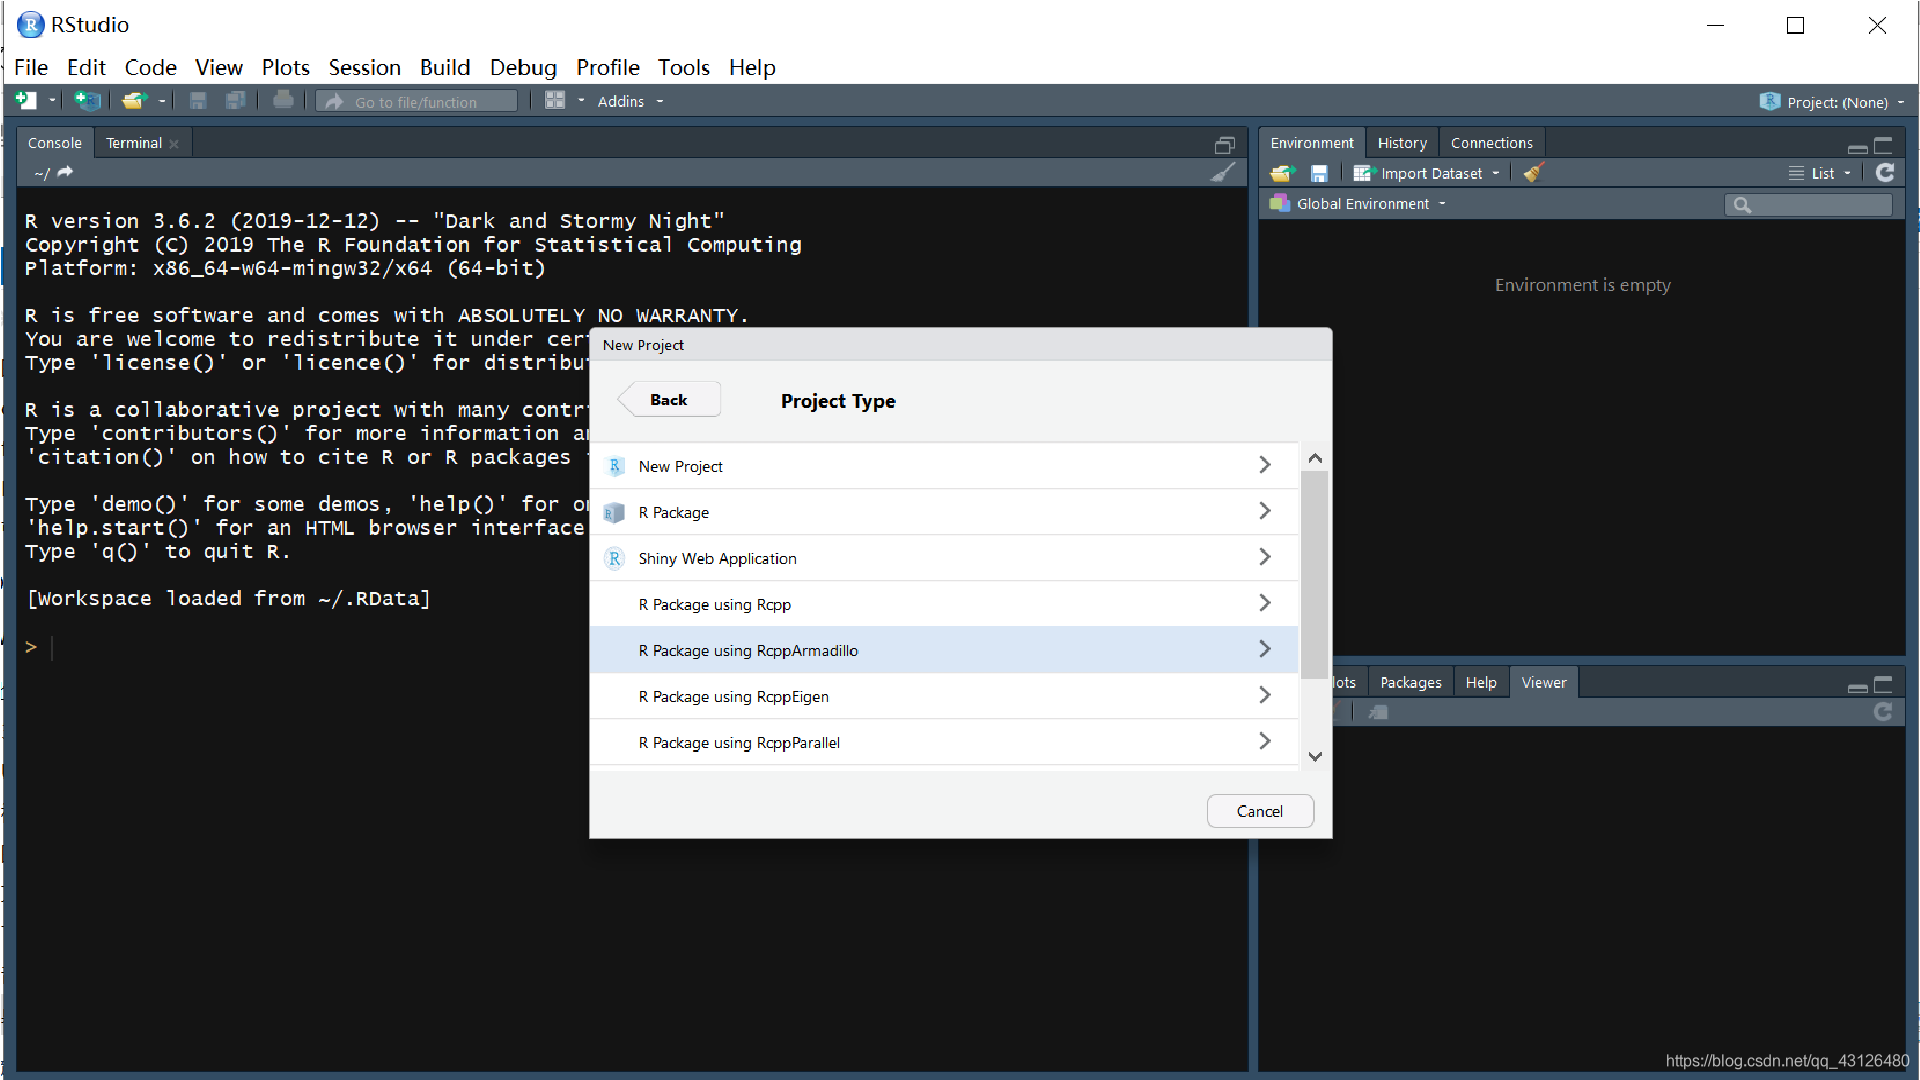Click the Save all documents icon
The height and width of the screenshot is (1080, 1920).
point(236,101)
